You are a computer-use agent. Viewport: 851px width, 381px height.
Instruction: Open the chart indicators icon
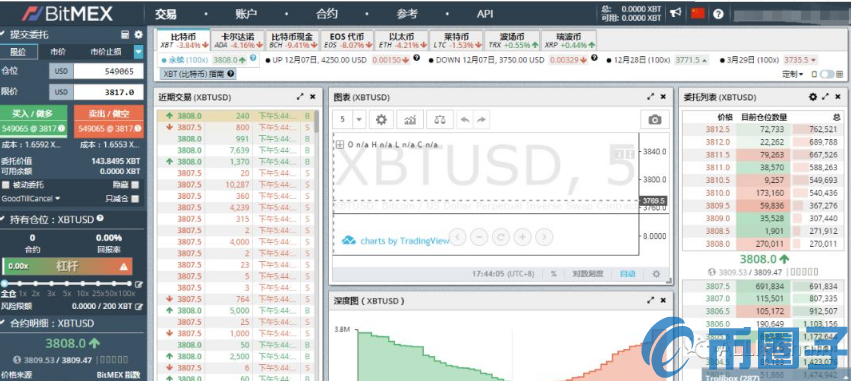(410, 119)
